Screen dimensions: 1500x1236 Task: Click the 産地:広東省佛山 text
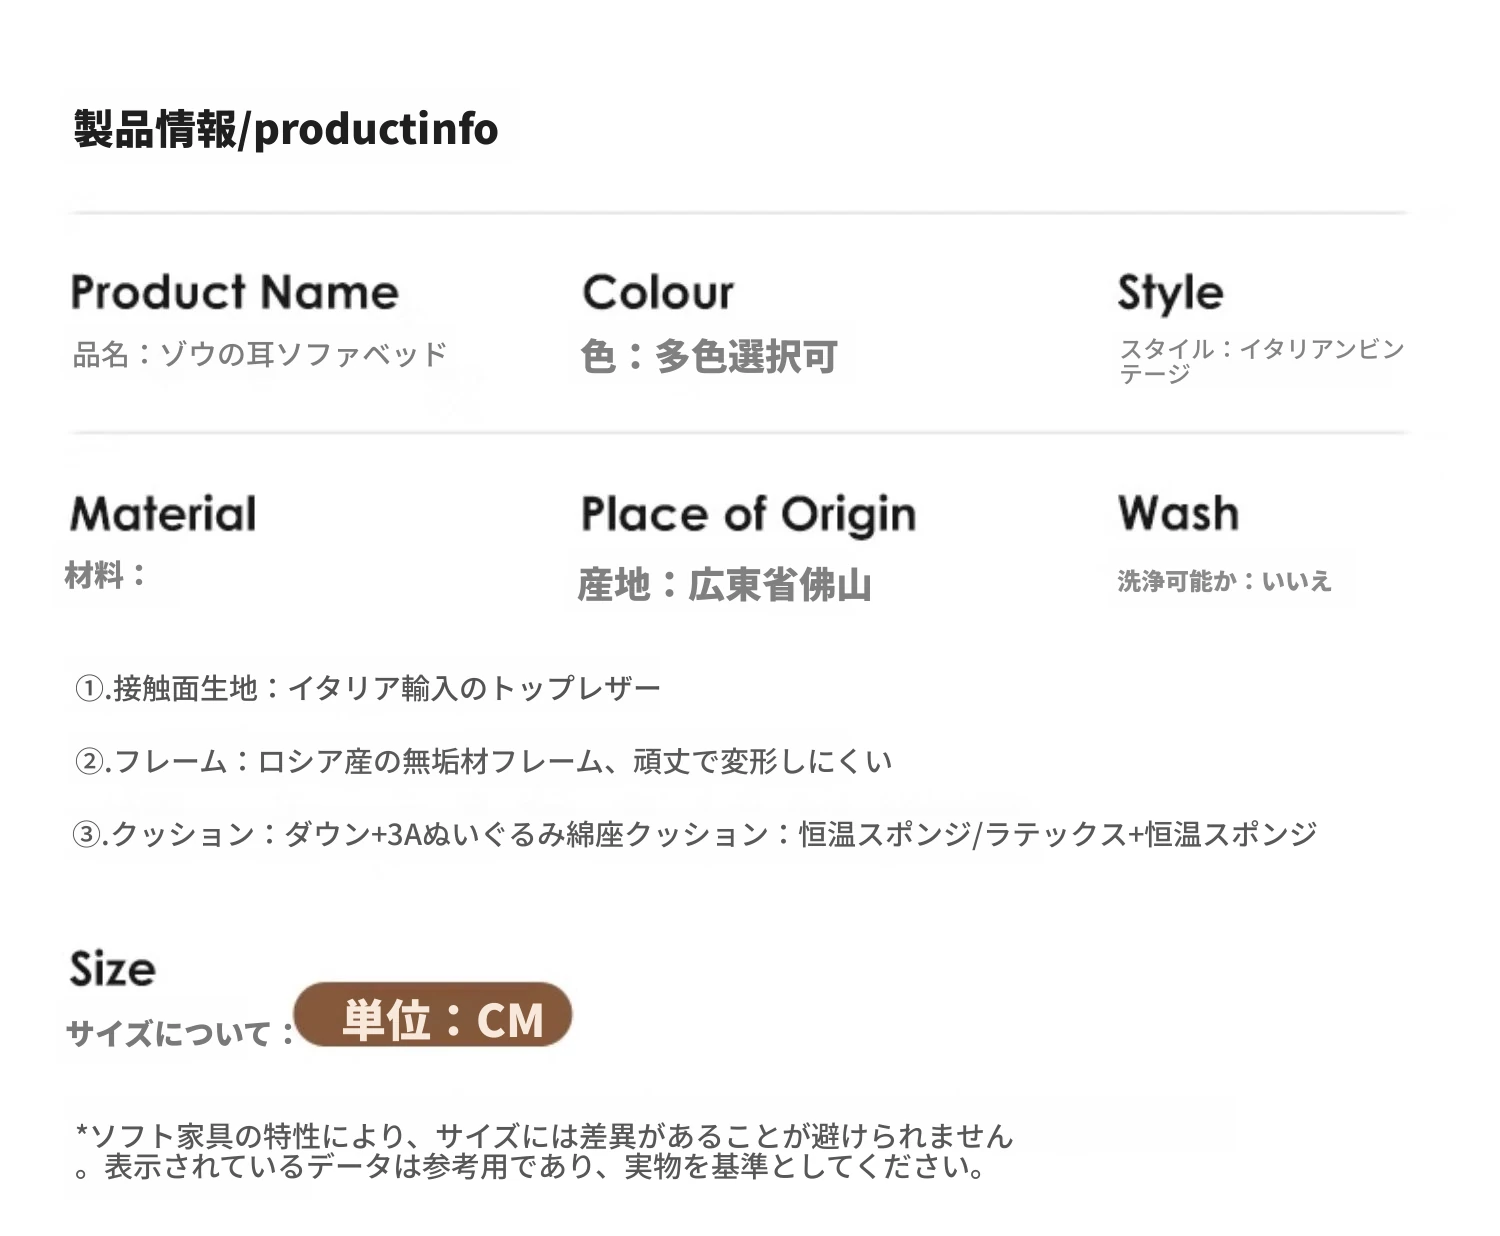point(725,585)
